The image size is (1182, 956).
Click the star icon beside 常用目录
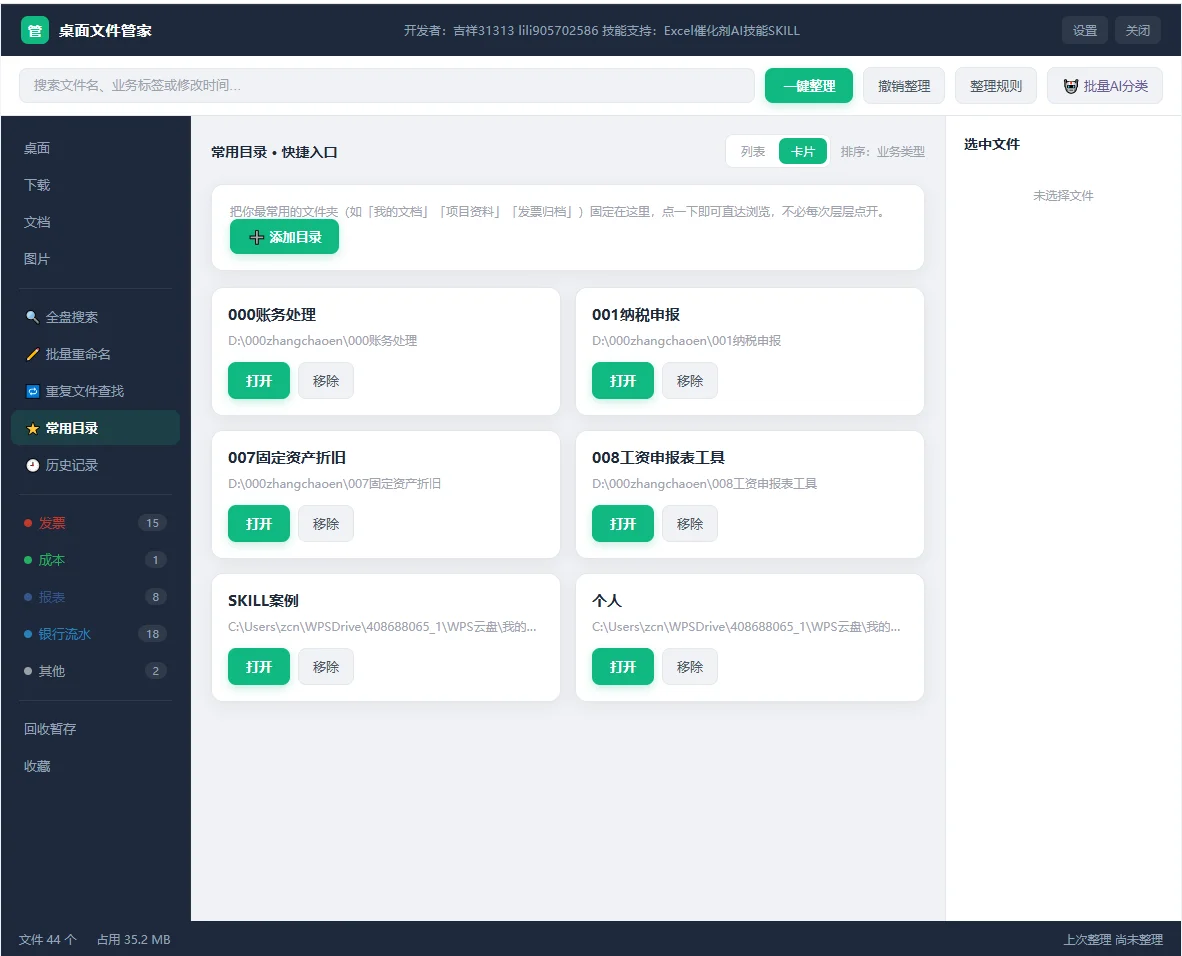[32, 428]
